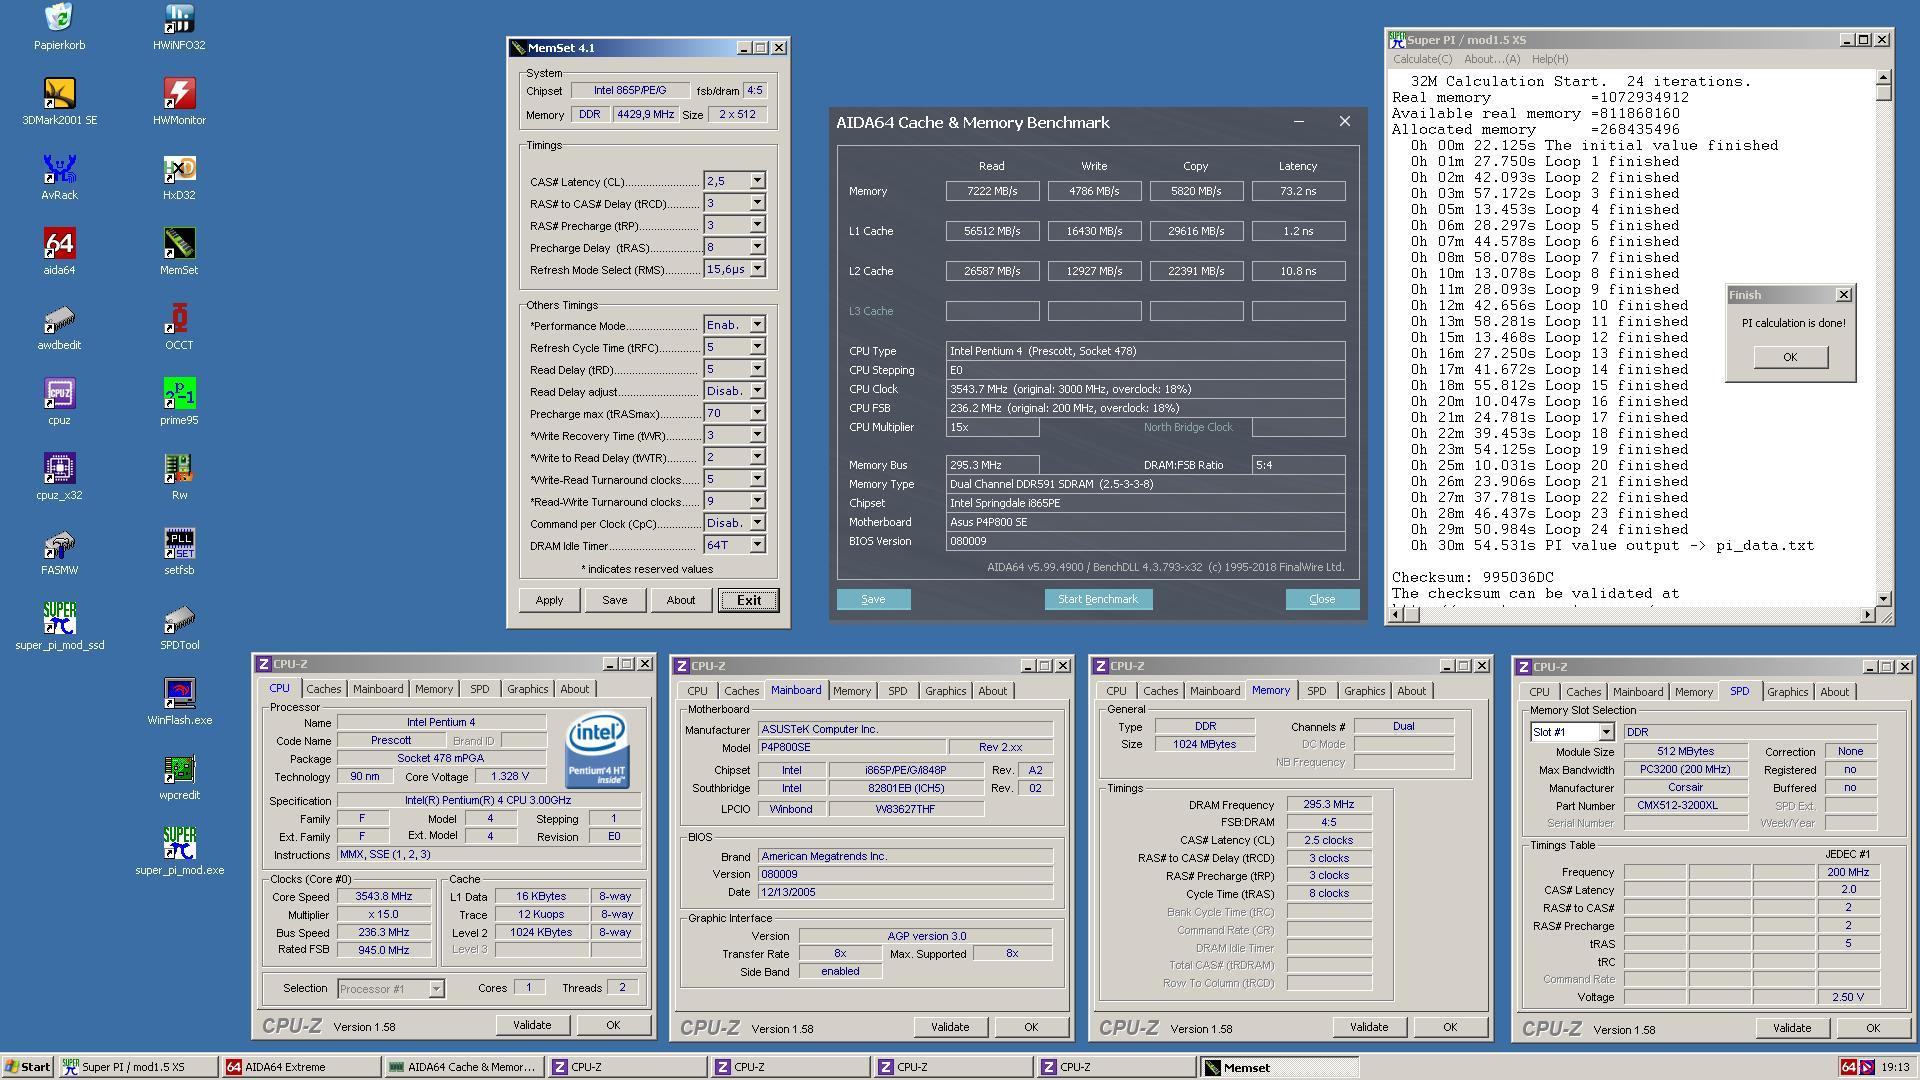Image resolution: width=1920 pixels, height=1080 pixels.
Task: Select the SPDTool desktop icon
Action: (x=179, y=627)
